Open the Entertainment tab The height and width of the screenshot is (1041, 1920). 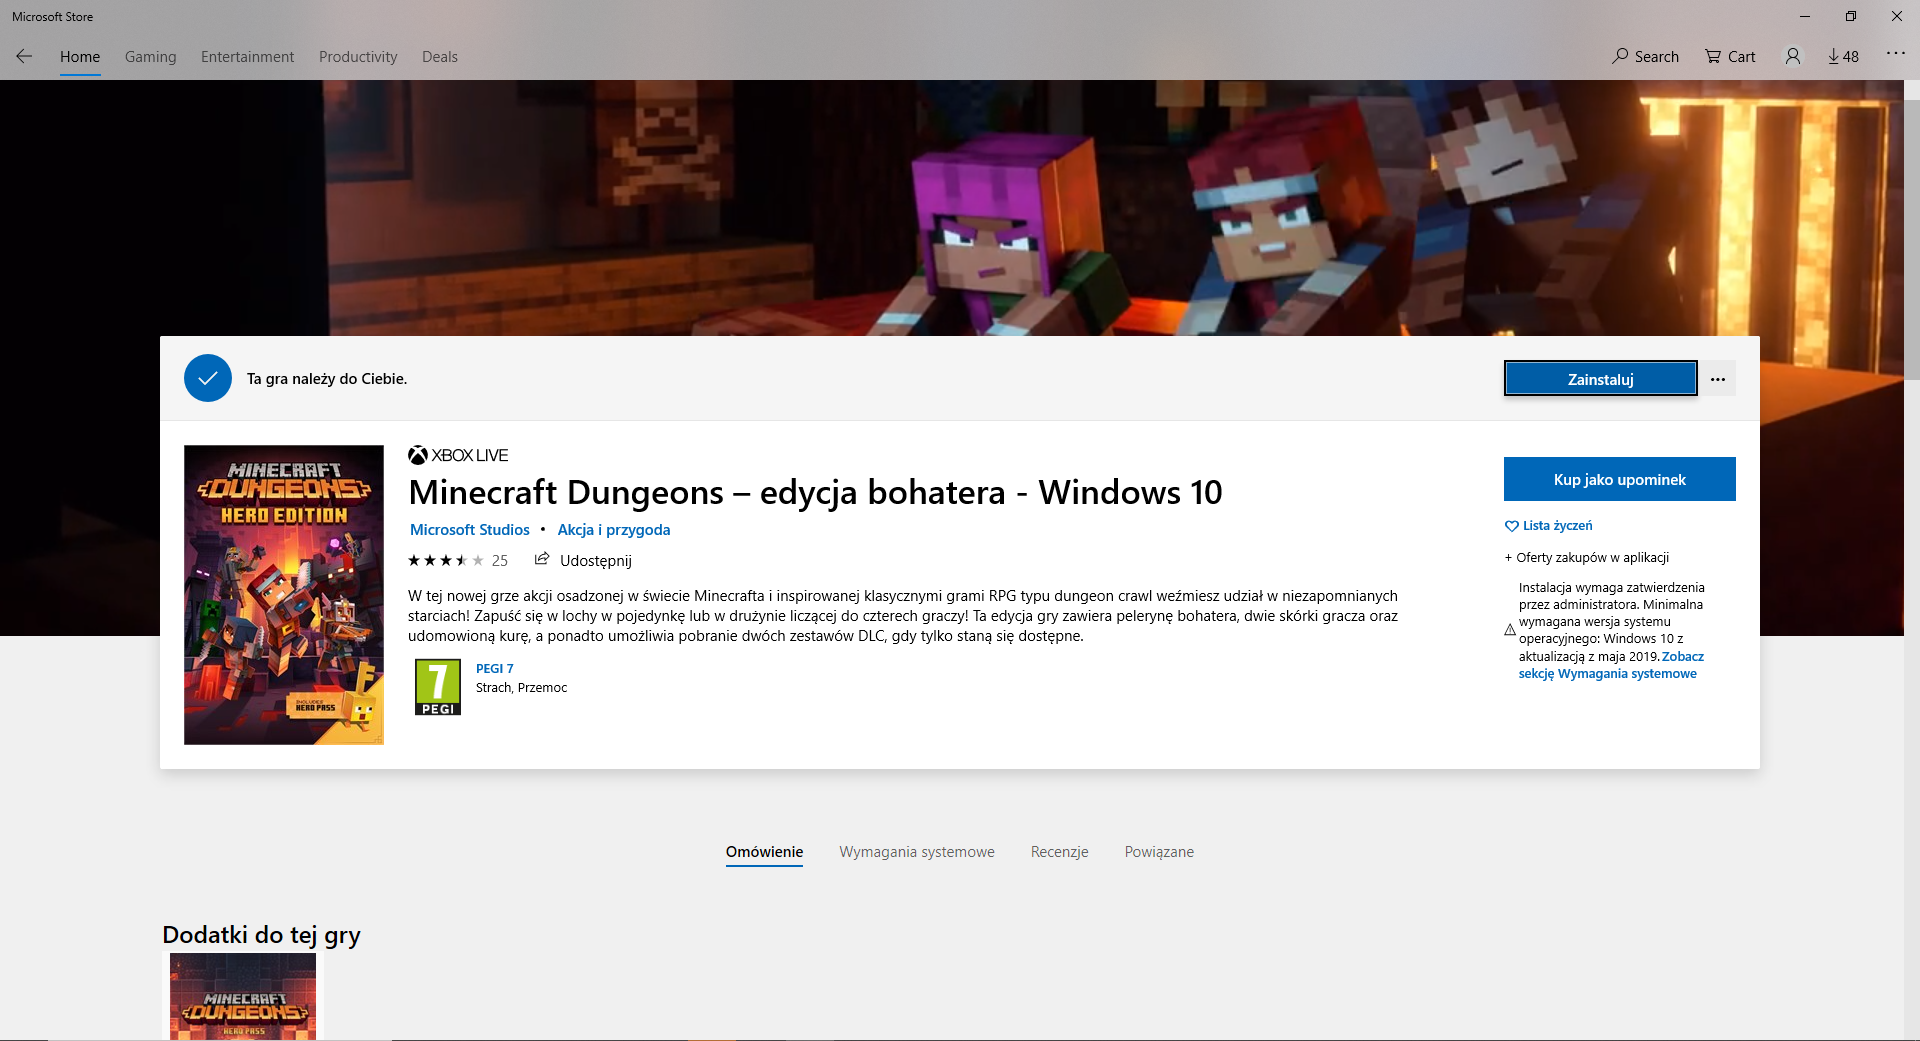click(x=247, y=57)
